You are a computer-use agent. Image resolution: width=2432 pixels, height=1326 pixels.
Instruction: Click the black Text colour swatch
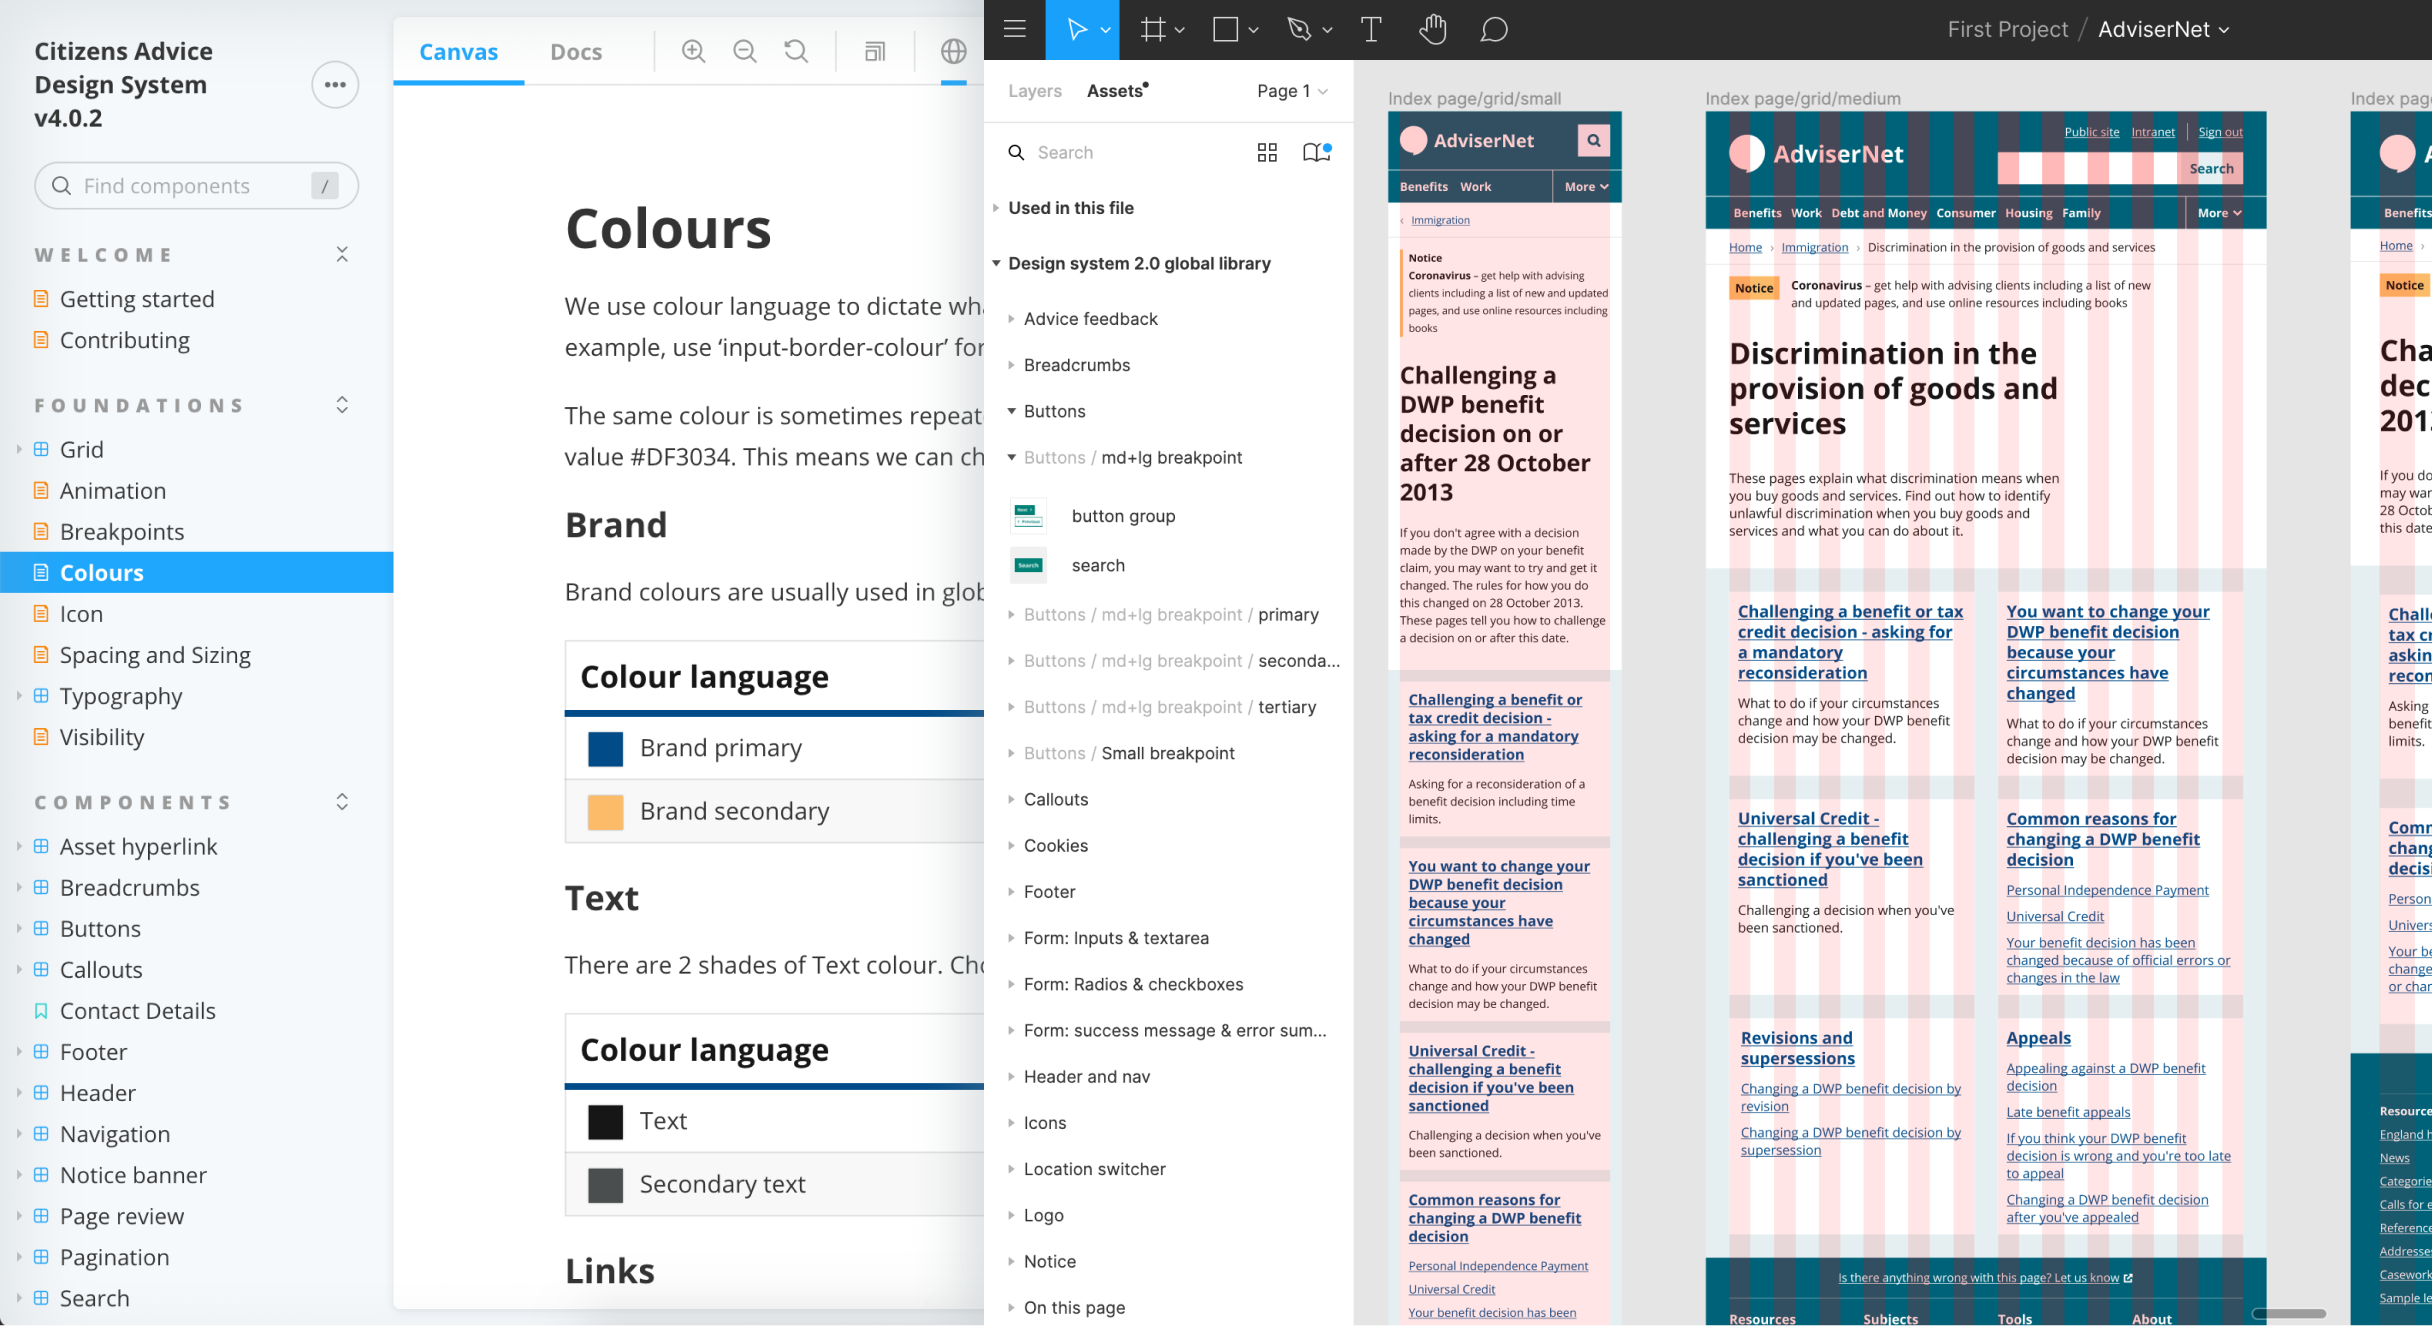(605, 1122)
